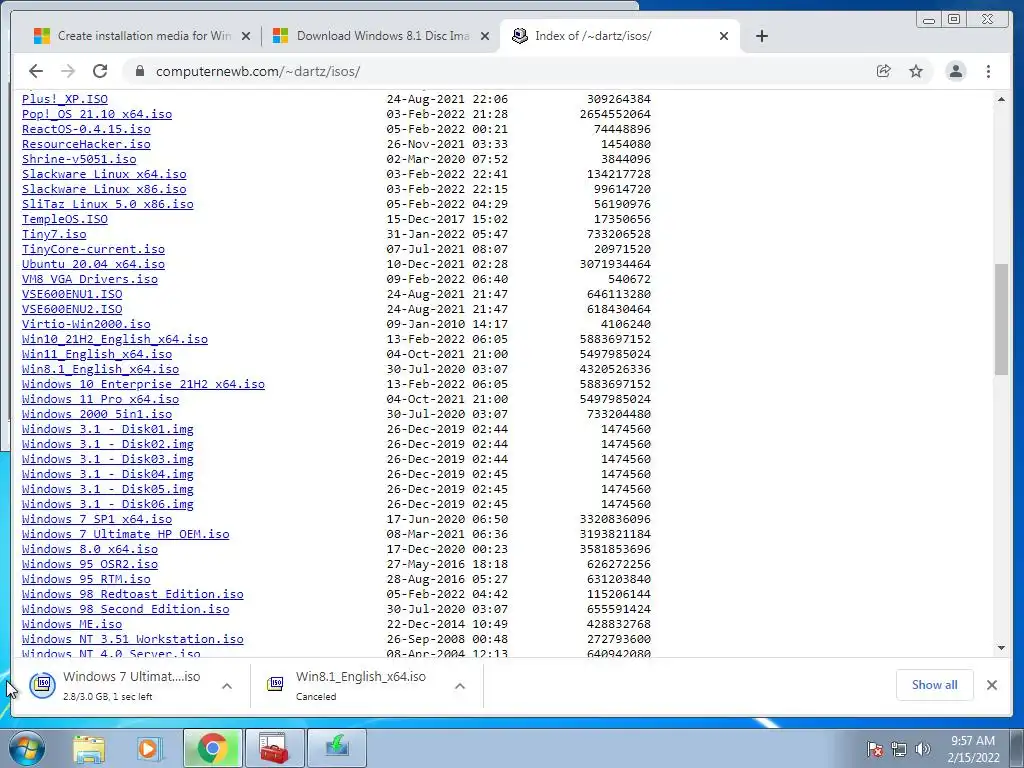Open Windows_NT_3.51_Workstation.iso link

[133, 640]
